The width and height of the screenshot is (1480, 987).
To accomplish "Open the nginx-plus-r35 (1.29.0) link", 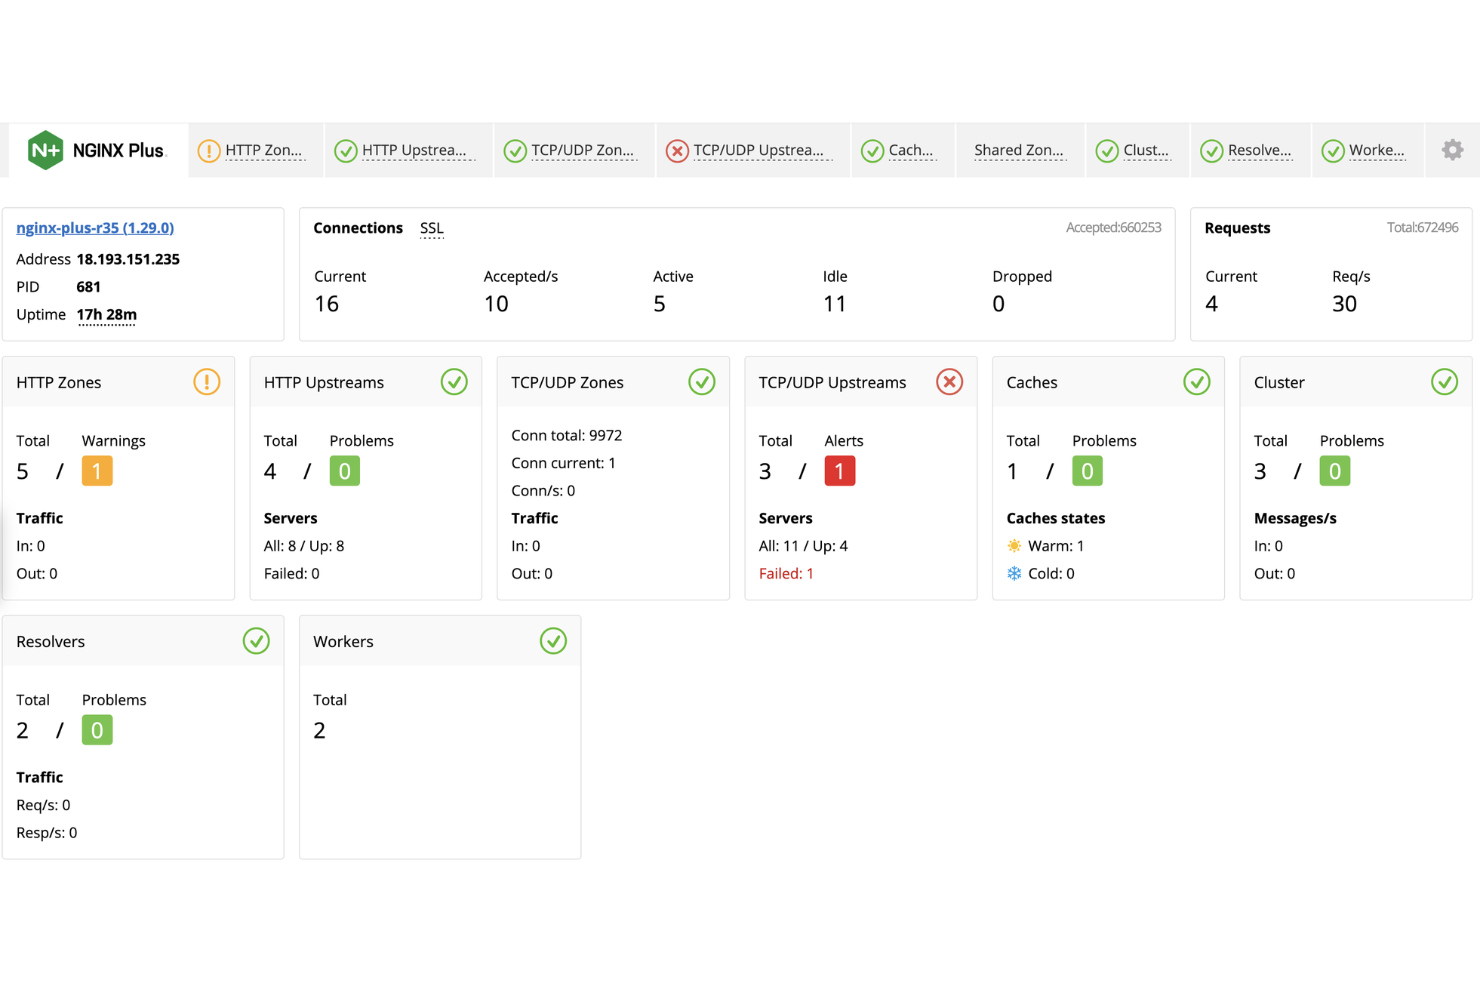I will tap(95, 228).
